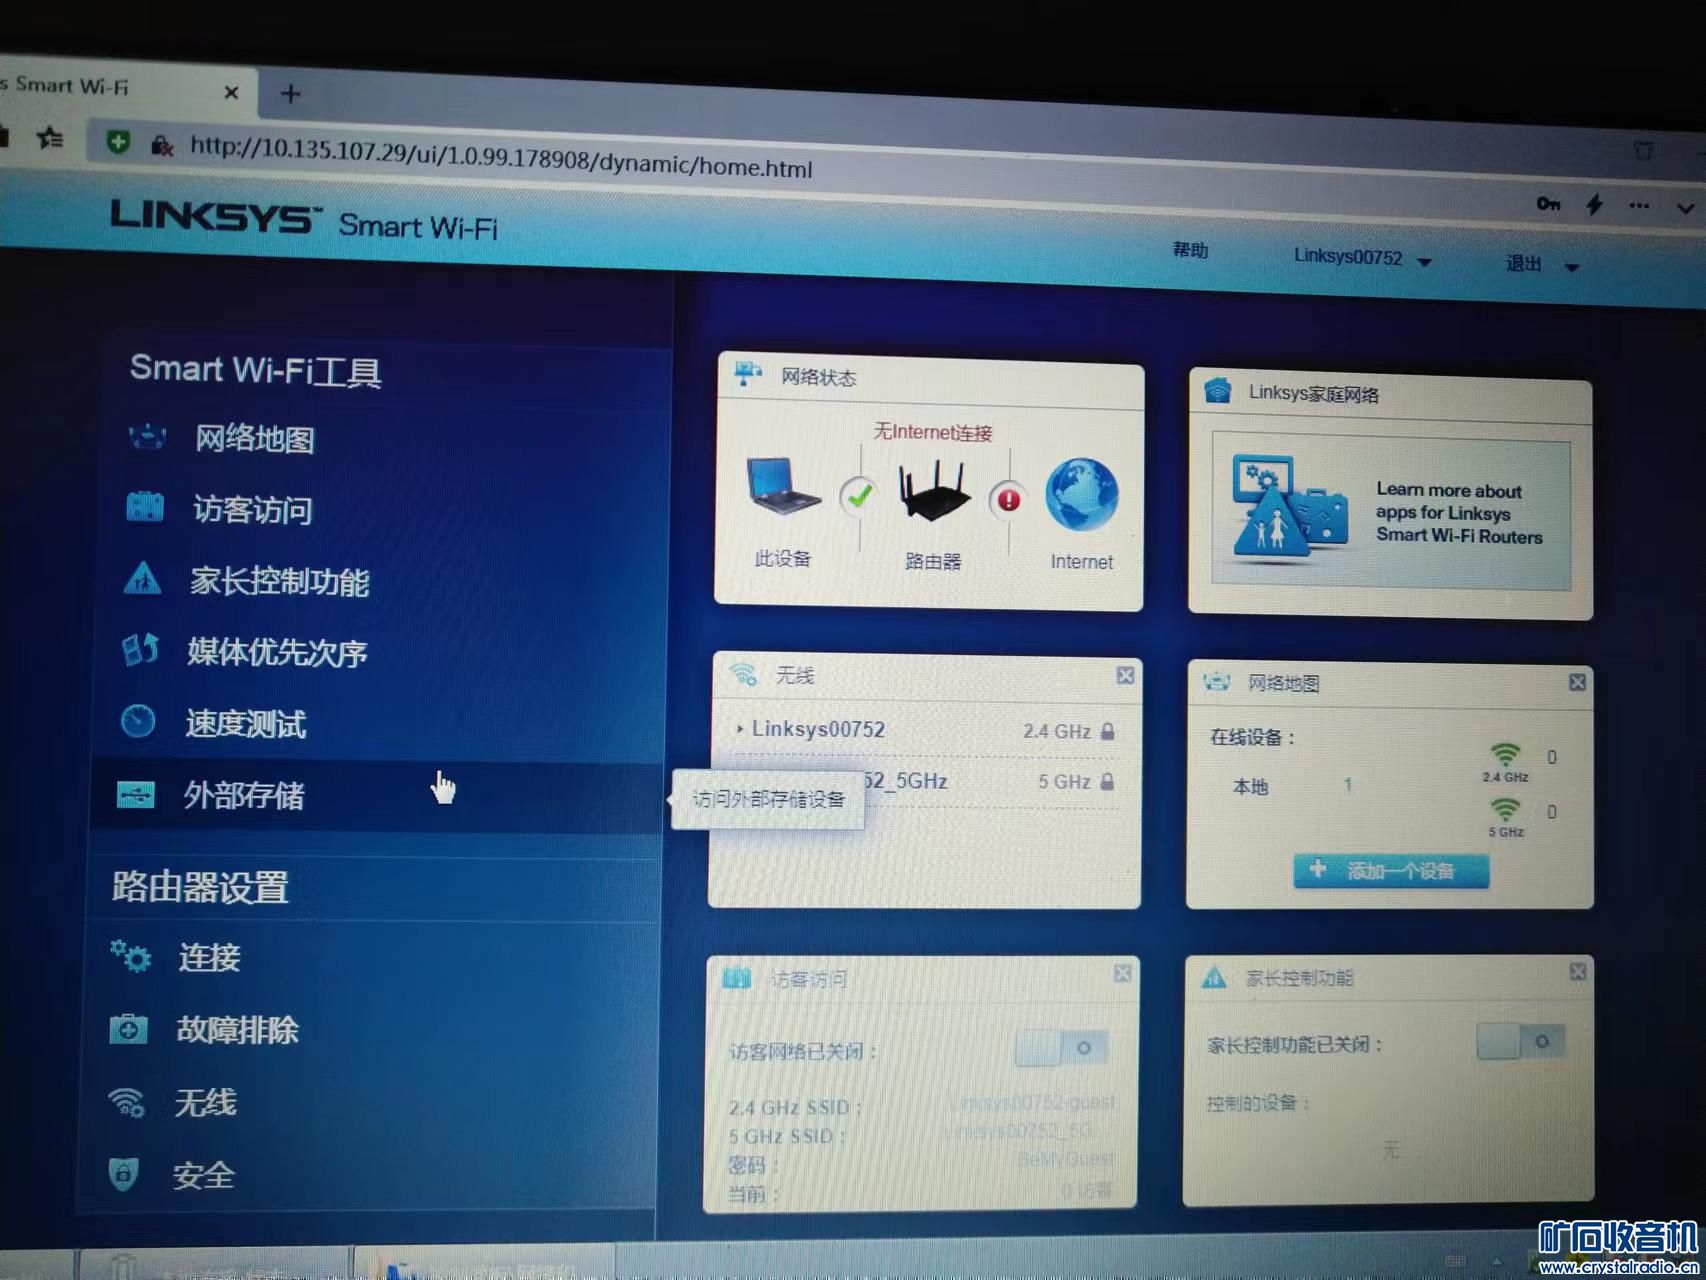Select 外部存储 menu item
The image size is (1706, 1280).
click(244, 796)
